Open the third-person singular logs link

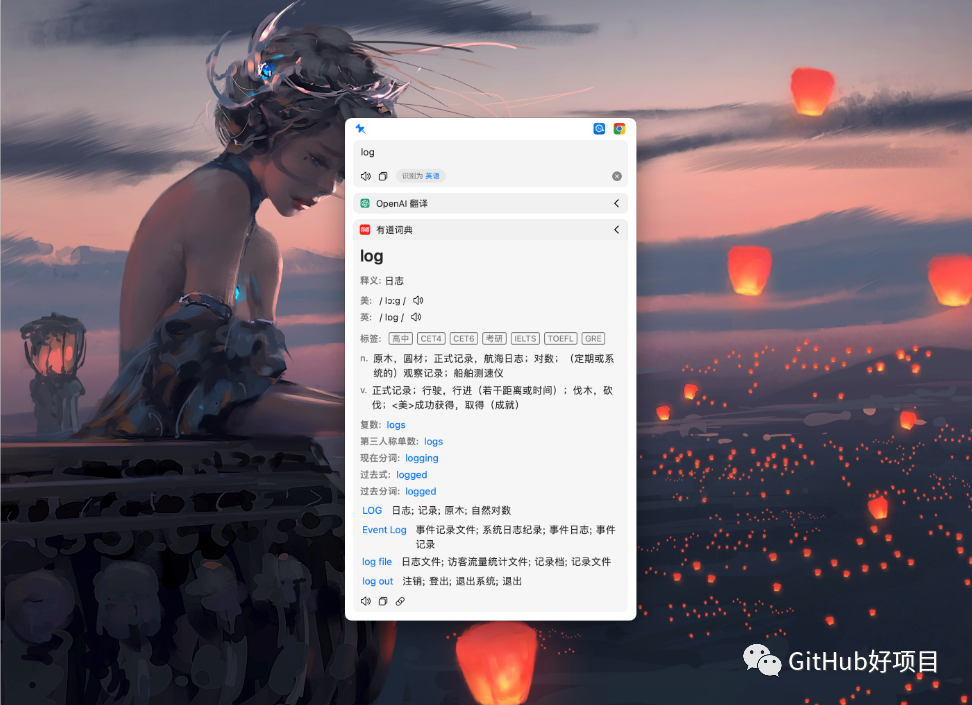click(x=433, y=441)
